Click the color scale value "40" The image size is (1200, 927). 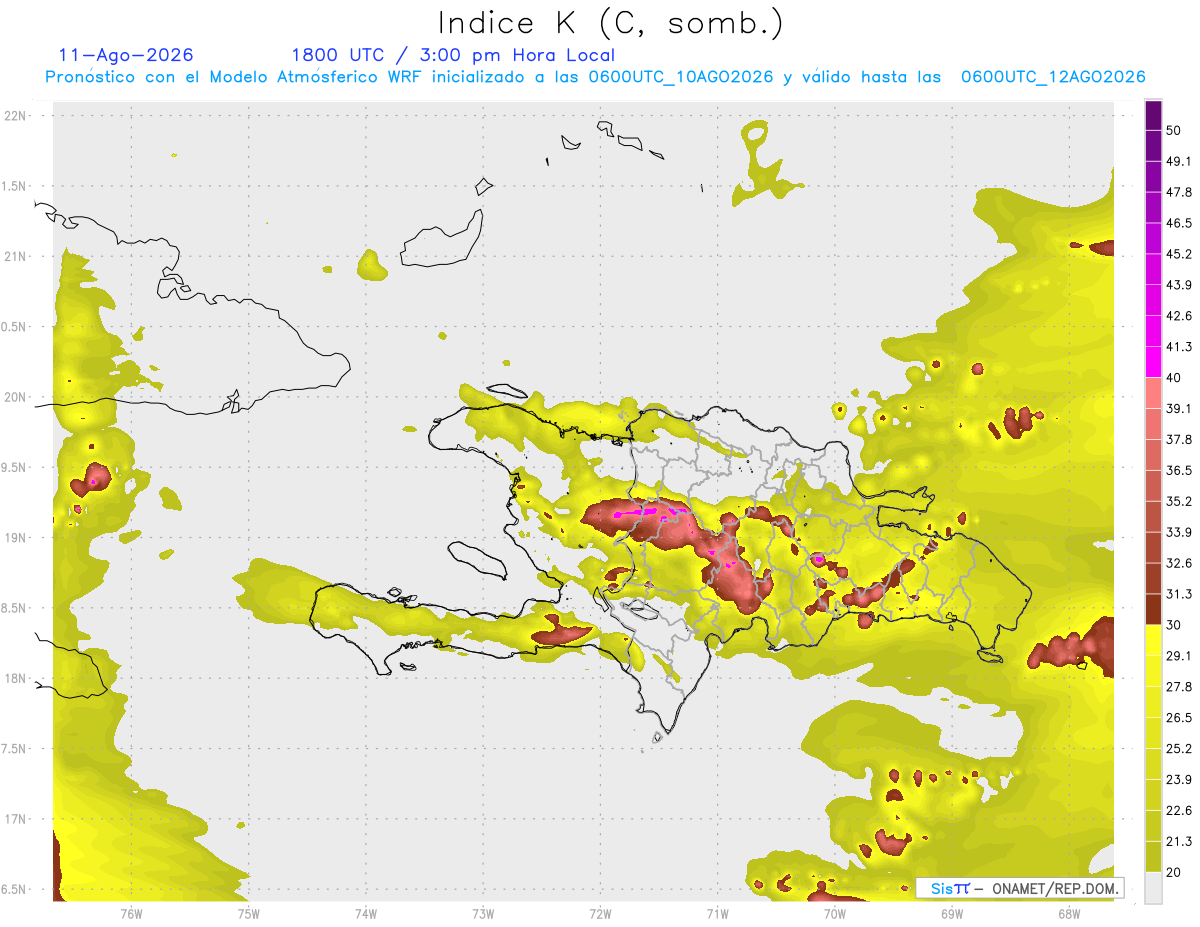coord(1173,378)
